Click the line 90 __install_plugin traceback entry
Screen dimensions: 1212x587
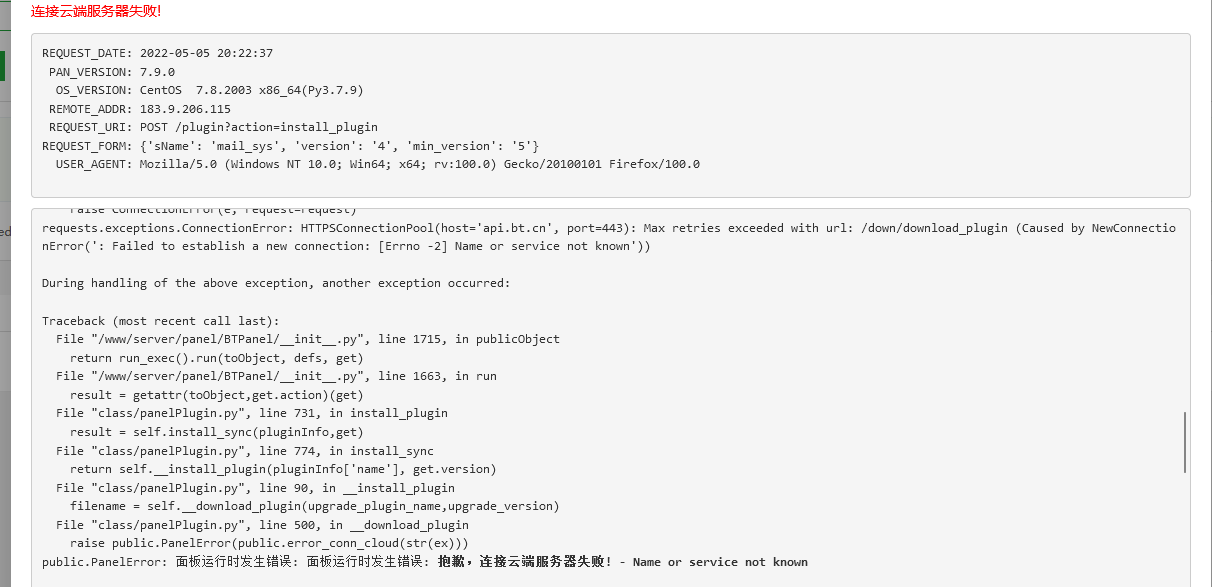[x=255, y=488]
